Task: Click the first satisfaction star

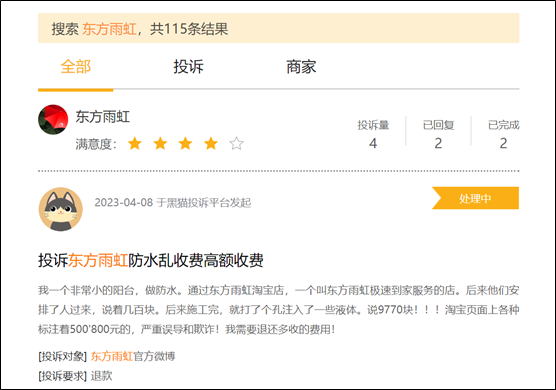Action: point(135,144)
